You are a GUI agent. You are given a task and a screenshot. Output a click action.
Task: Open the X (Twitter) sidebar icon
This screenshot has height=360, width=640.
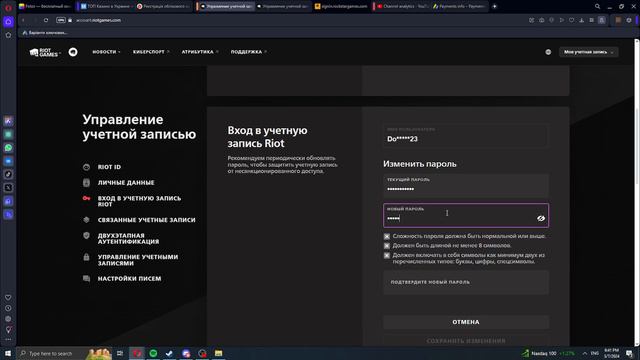click(x=8, y=188)
